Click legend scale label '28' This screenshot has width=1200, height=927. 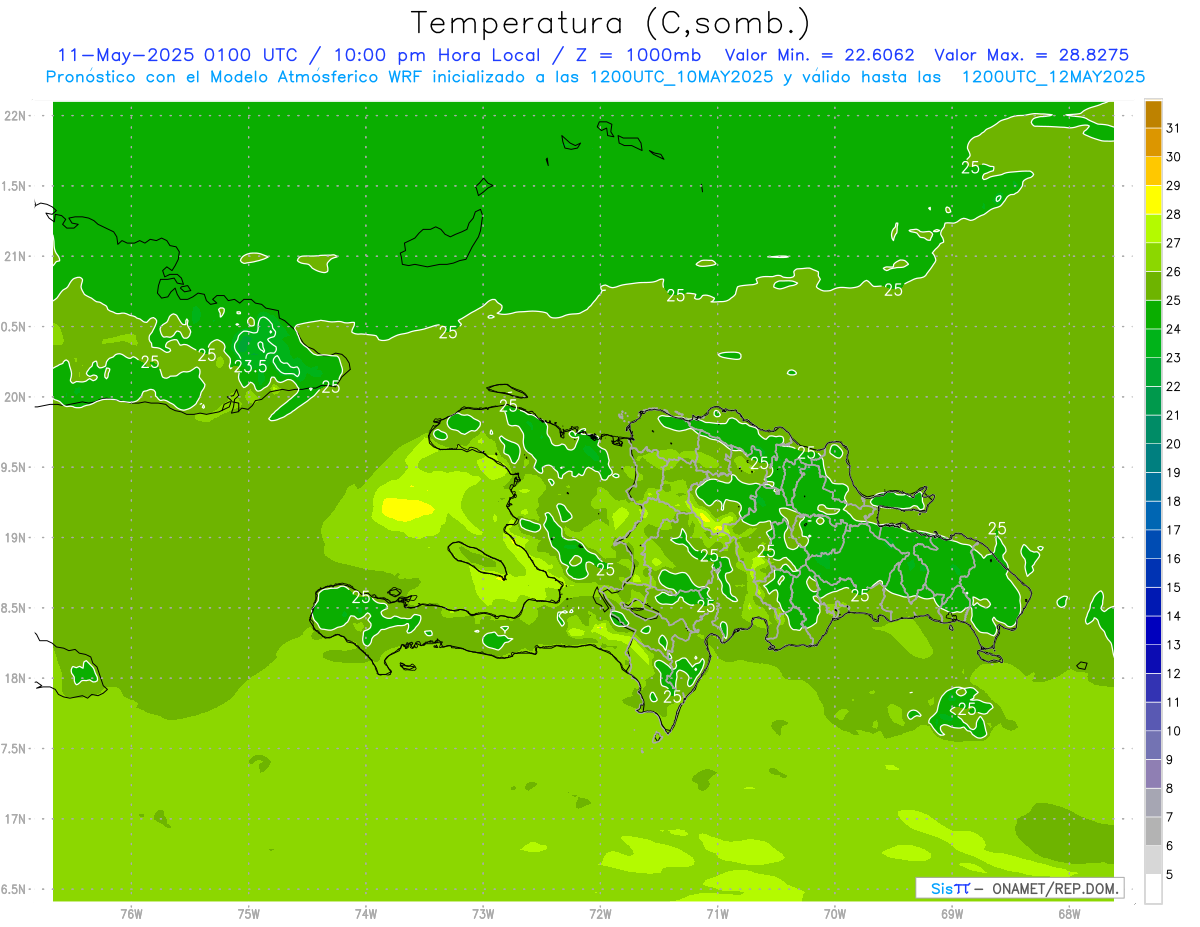click(1174, 214)
